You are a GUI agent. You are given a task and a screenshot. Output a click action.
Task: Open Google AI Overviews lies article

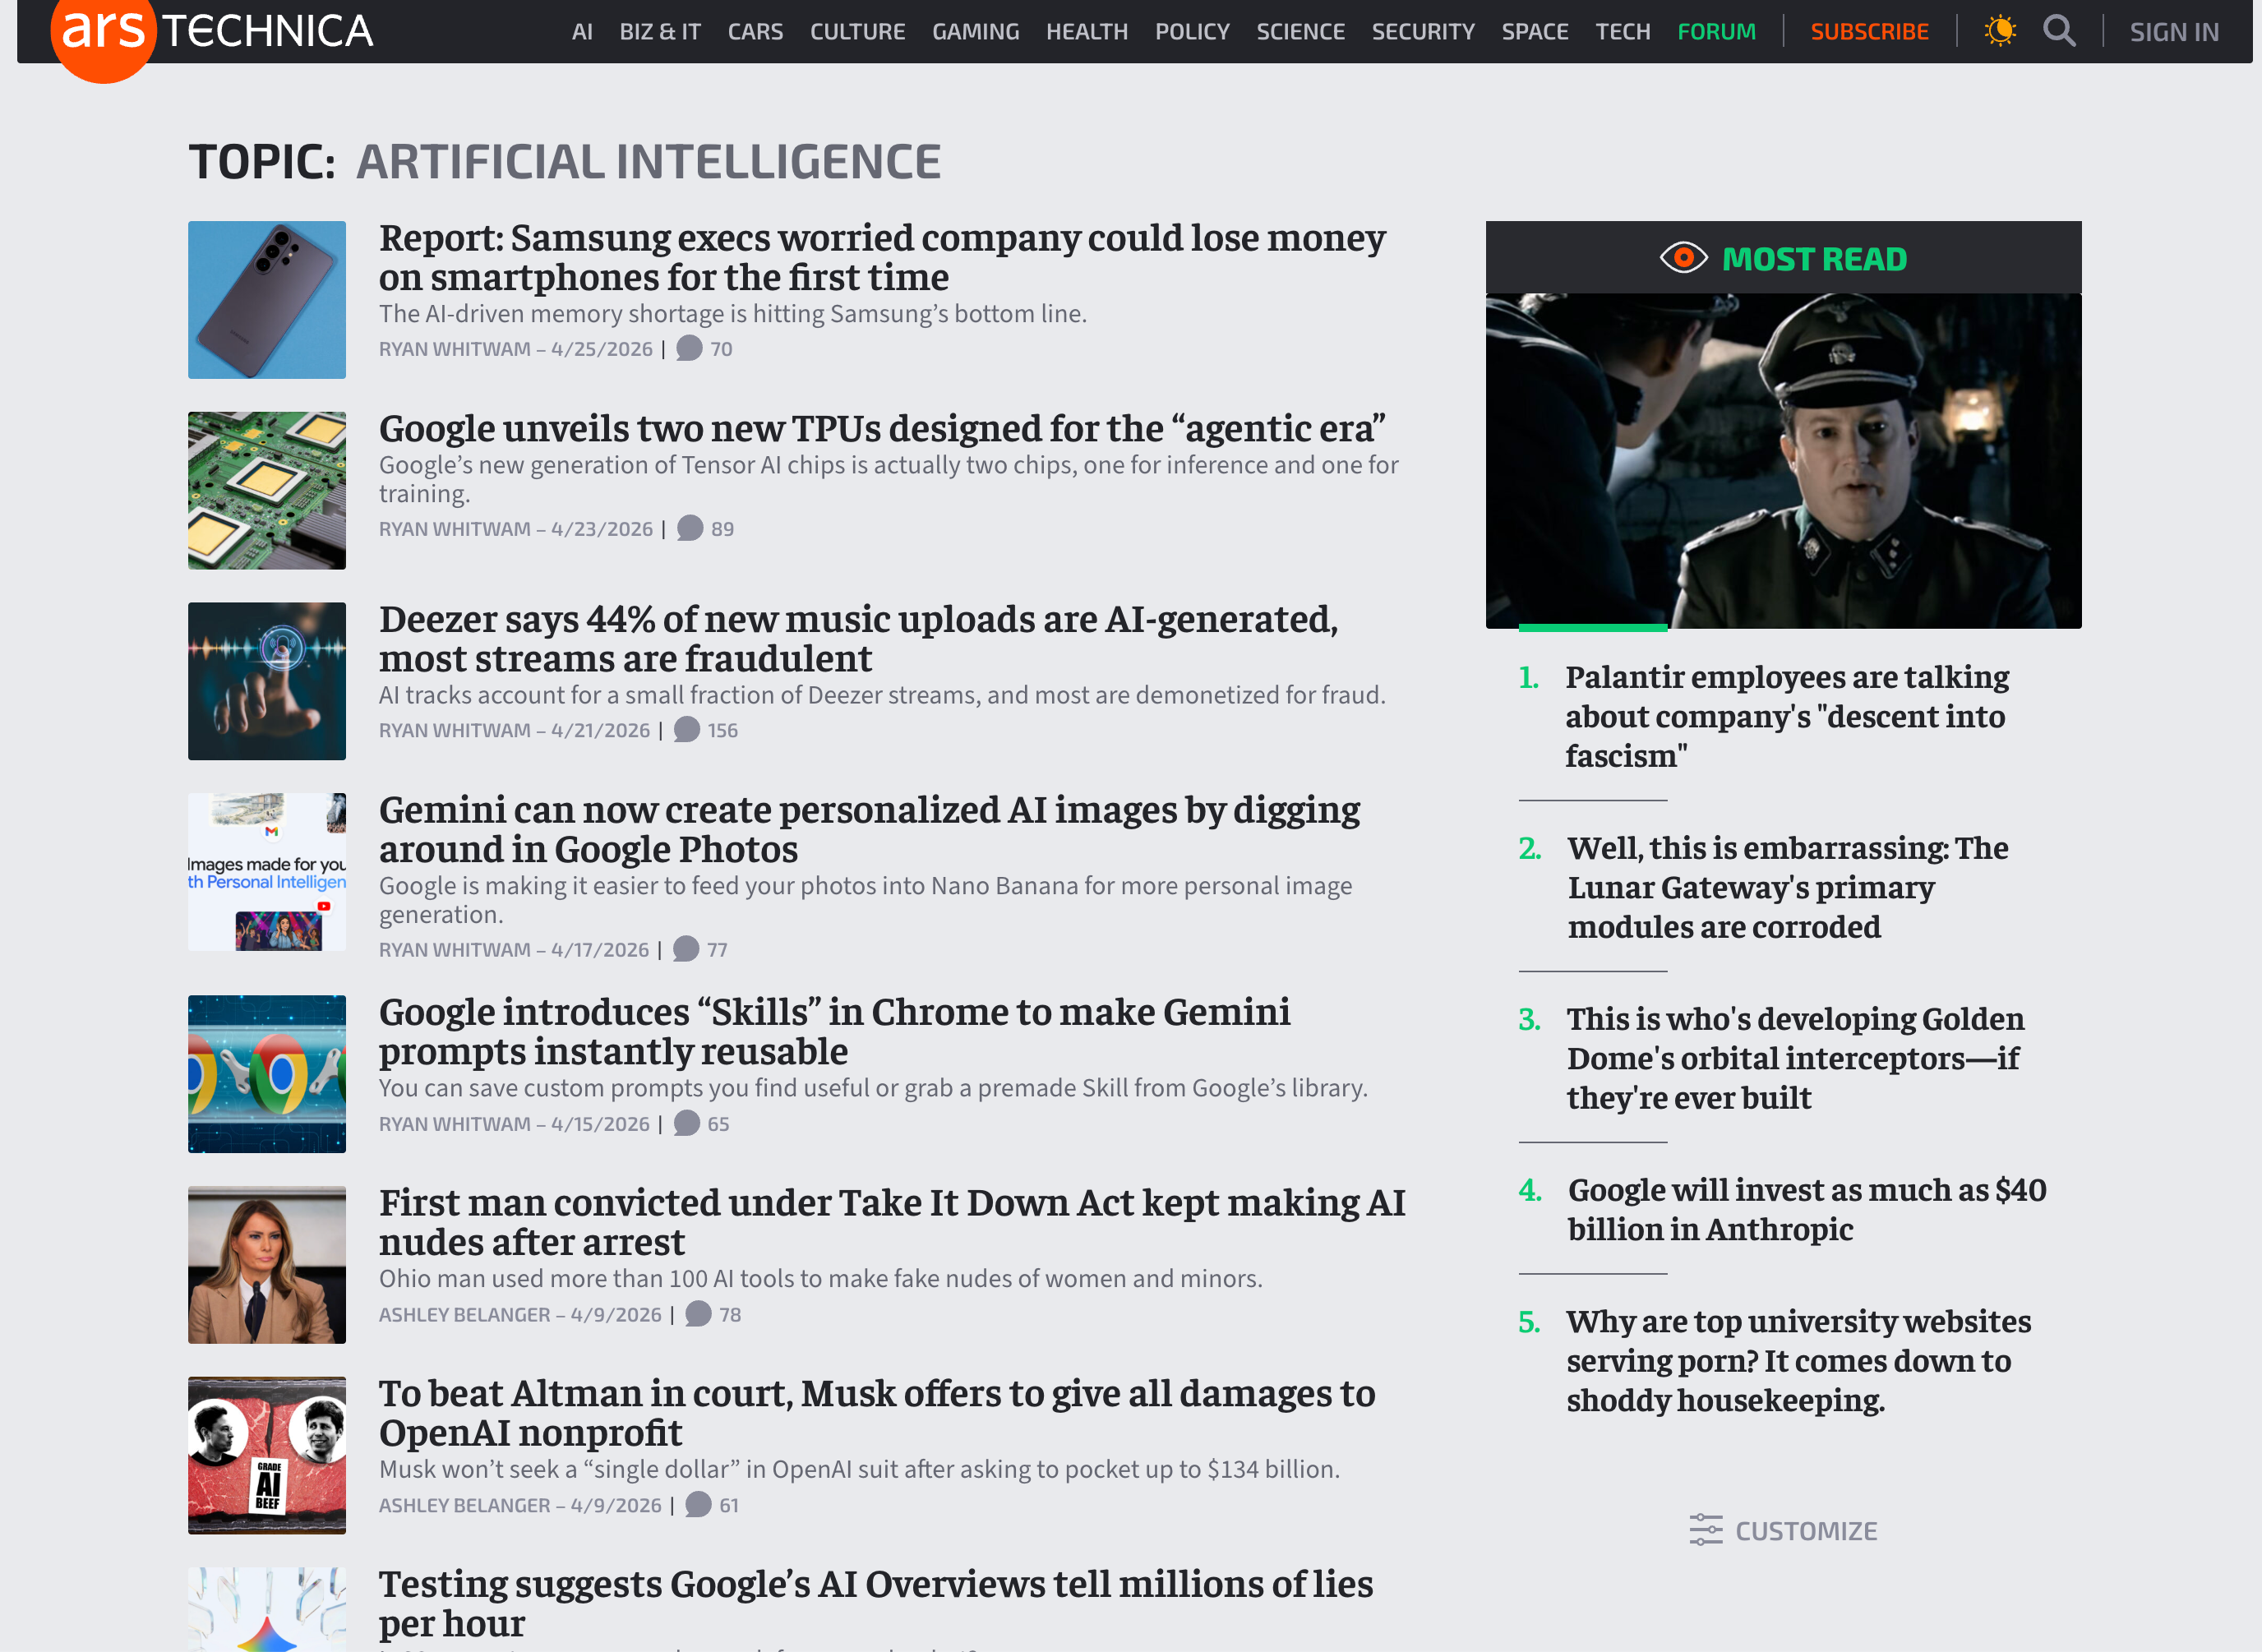(876, 1603)
